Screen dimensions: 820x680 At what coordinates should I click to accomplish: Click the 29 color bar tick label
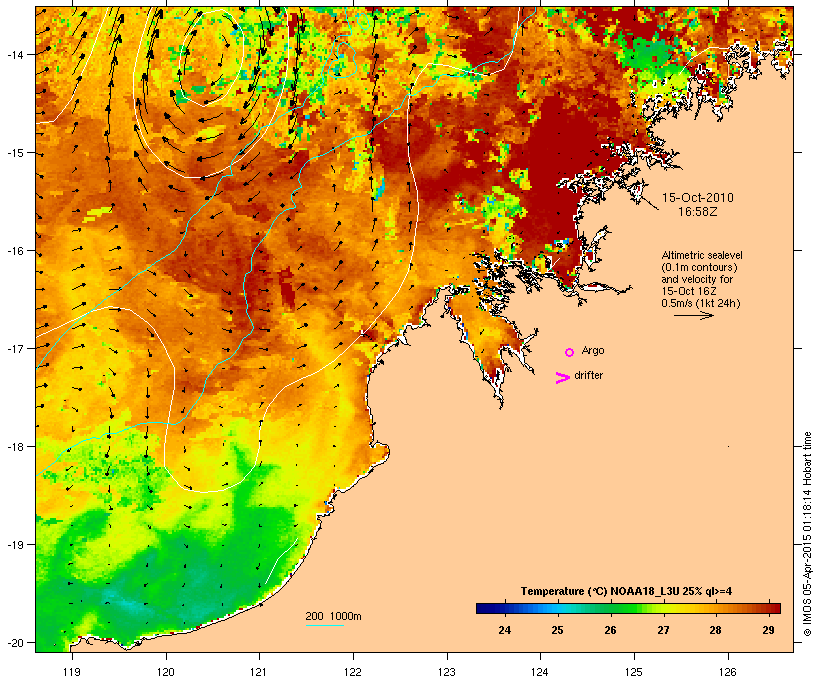pos(768,630)
